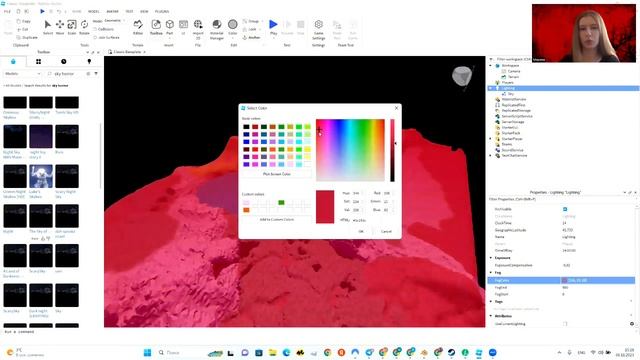The image size is (640, 360).
Task: Switch to the VIEW ribbon tab
Action: click(x=144, y=11)
